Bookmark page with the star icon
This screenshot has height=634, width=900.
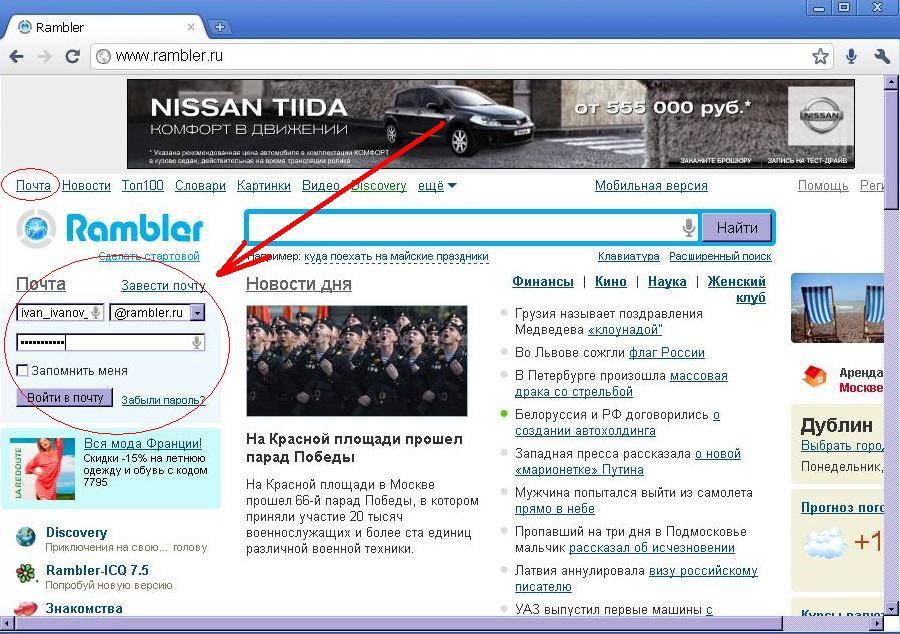pyautogui.click(x=820, y=56)
